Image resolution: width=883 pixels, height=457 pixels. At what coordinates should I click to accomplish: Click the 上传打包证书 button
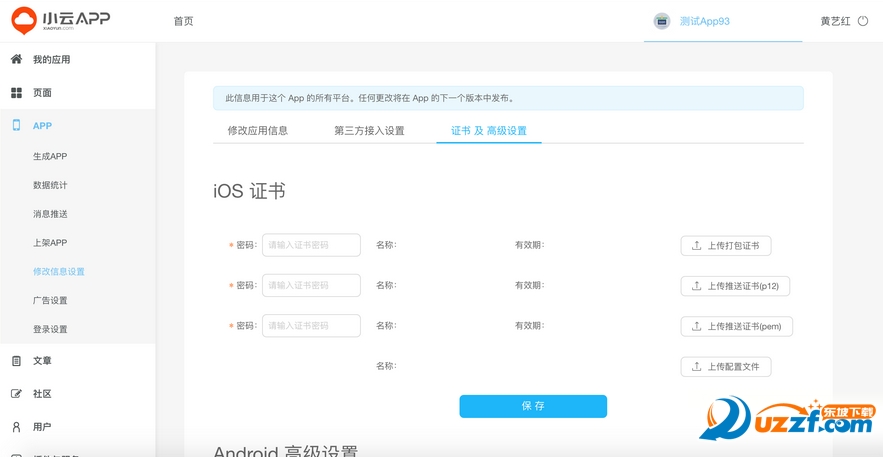(x=726, y=245)
